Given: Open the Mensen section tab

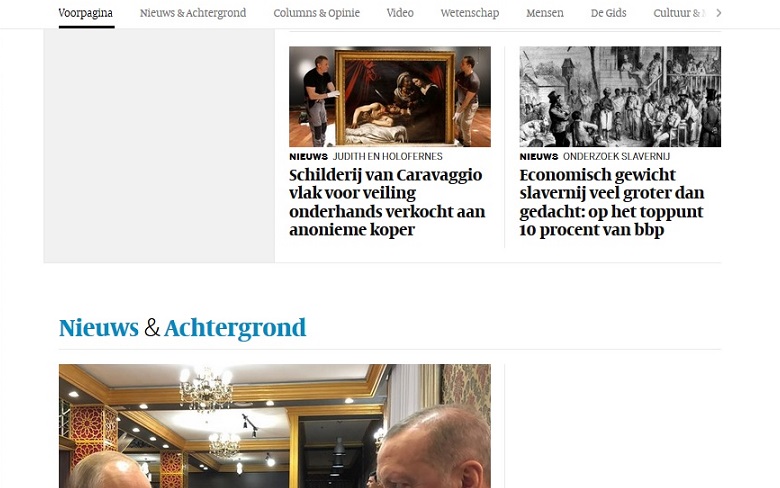Looking at the screenshot, I should 545,13.
